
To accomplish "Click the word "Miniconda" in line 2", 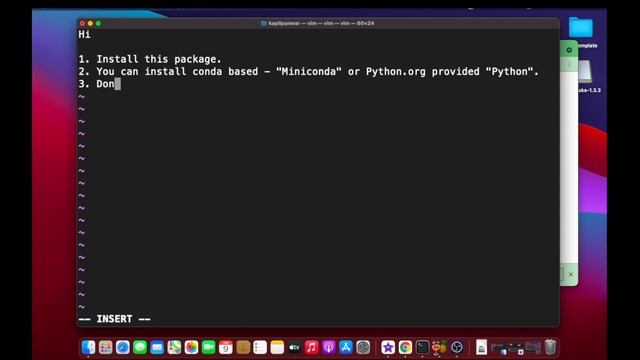I will point(309,71).
